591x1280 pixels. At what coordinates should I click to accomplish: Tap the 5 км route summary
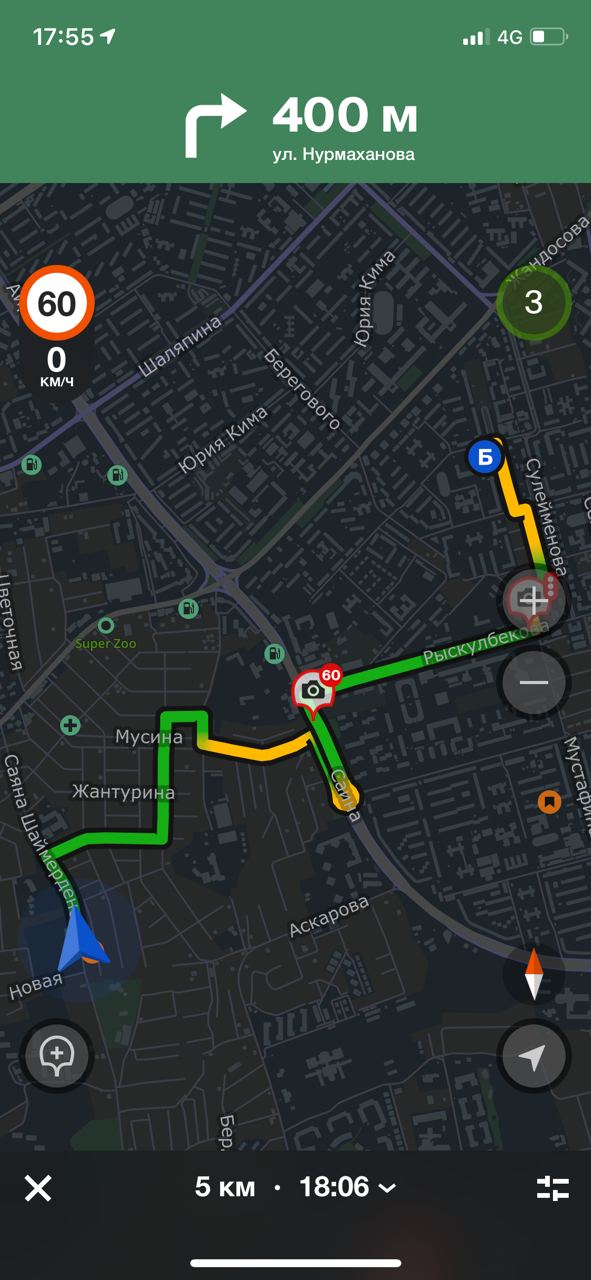point(216,1187)
